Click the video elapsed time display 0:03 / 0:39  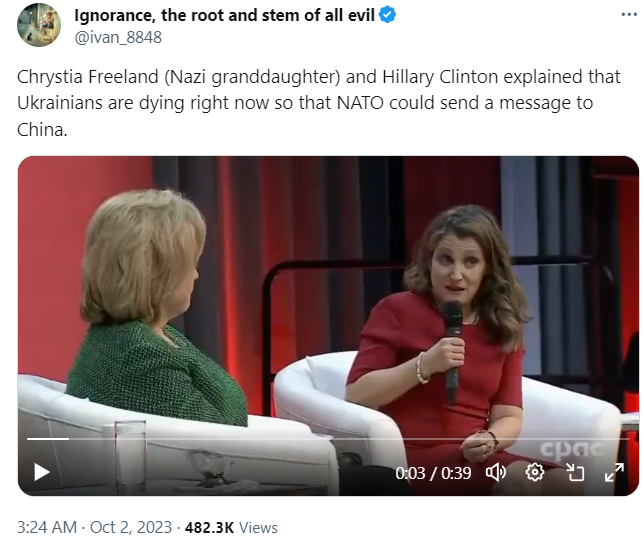pos(432,473)
